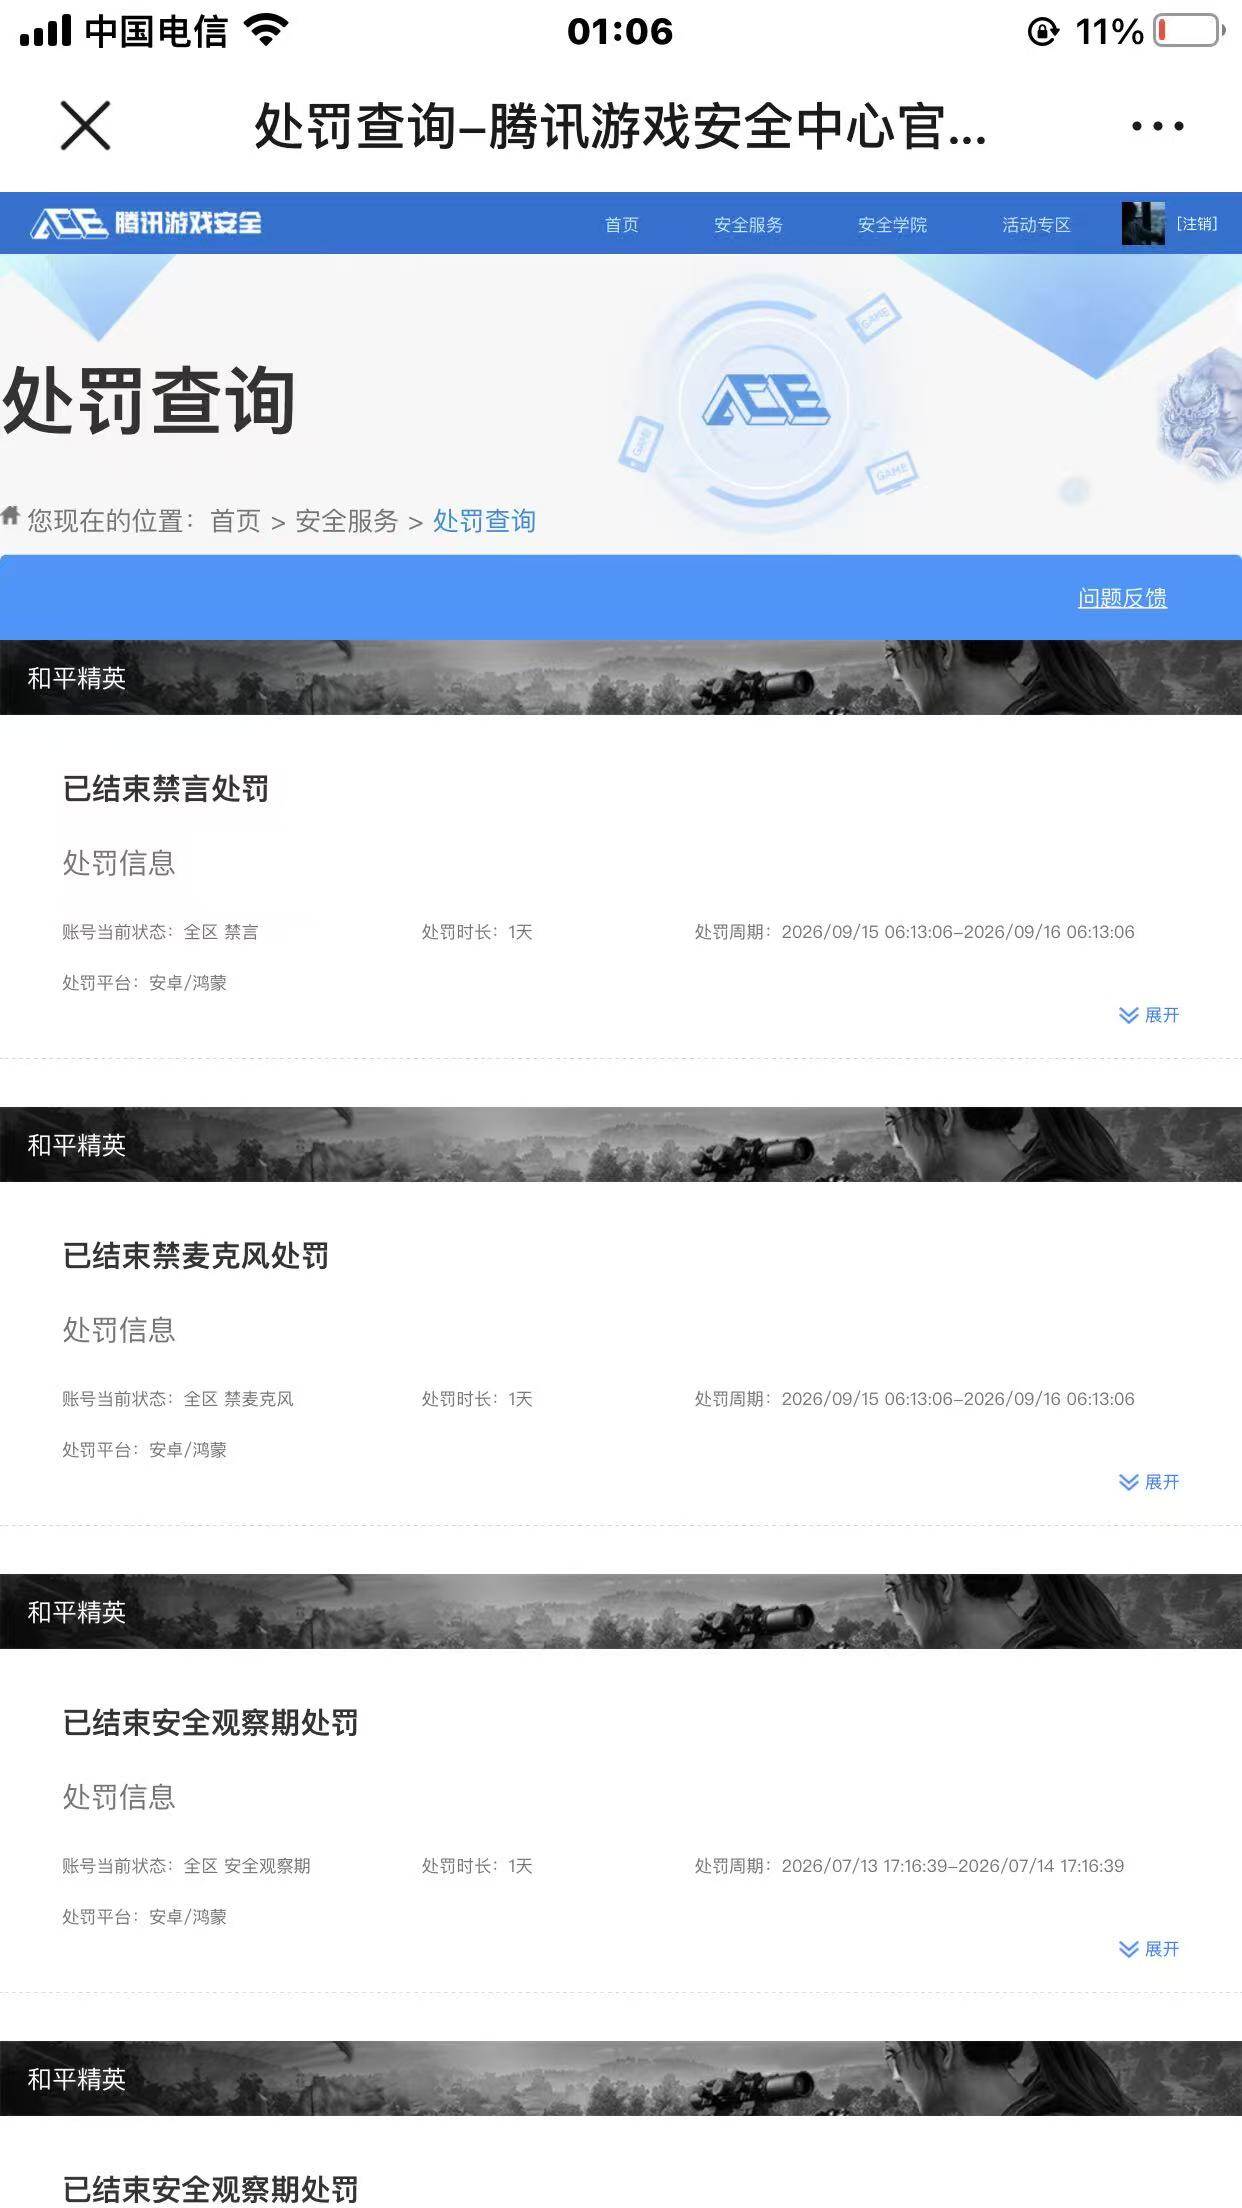Open the 安全学院 nav menu
Screen dimensions: 1242x2208
tap(892, 224)
